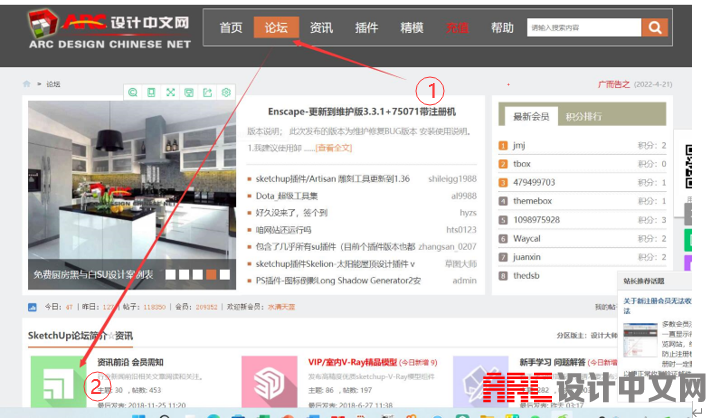Screen dimensions: 714x418
Task: Open member themebox in the member list
Action: (x=532, y=201)
